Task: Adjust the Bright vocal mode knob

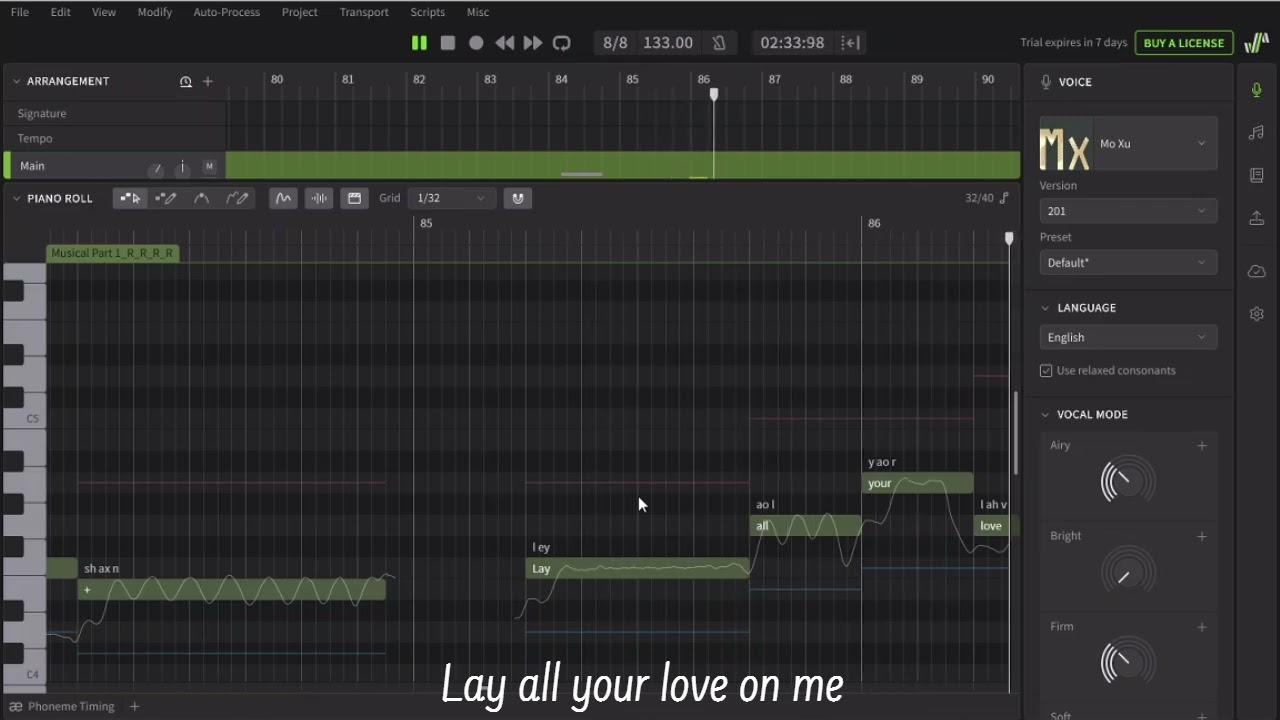Action: pyautogui.click(x=1128, y=573)
